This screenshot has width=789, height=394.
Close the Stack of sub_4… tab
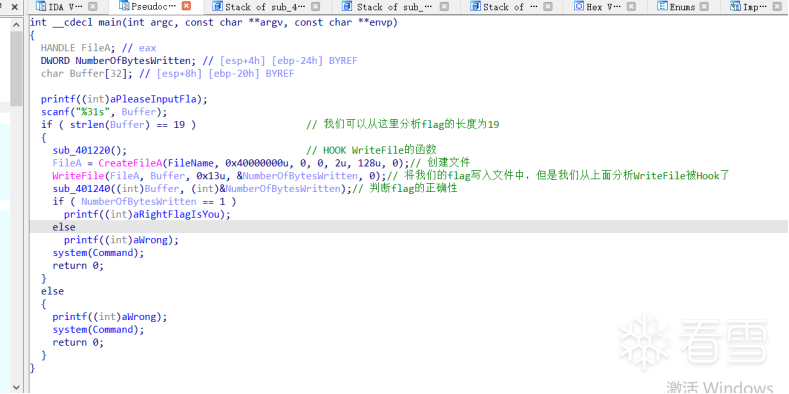[x=315, y=7]
